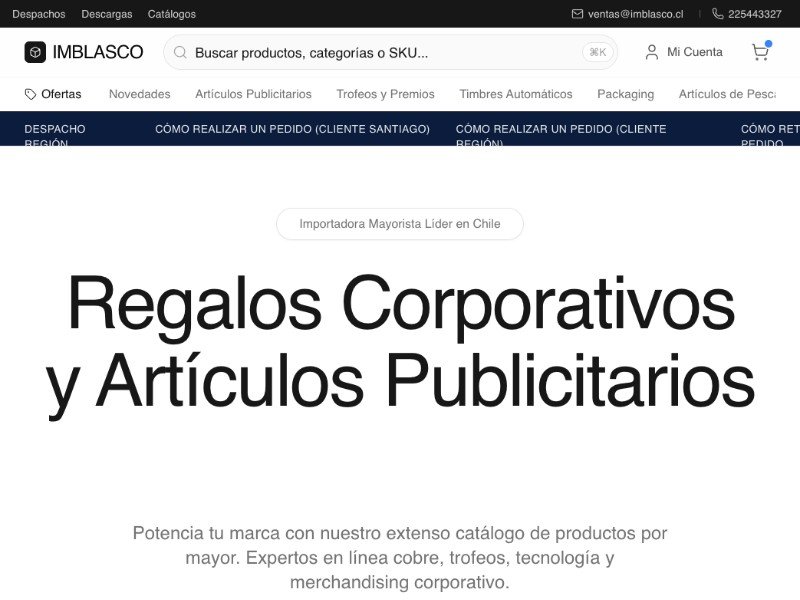The image size is (800, 600).
Task: Select the Packaging menu item
Action: point(625,94)
